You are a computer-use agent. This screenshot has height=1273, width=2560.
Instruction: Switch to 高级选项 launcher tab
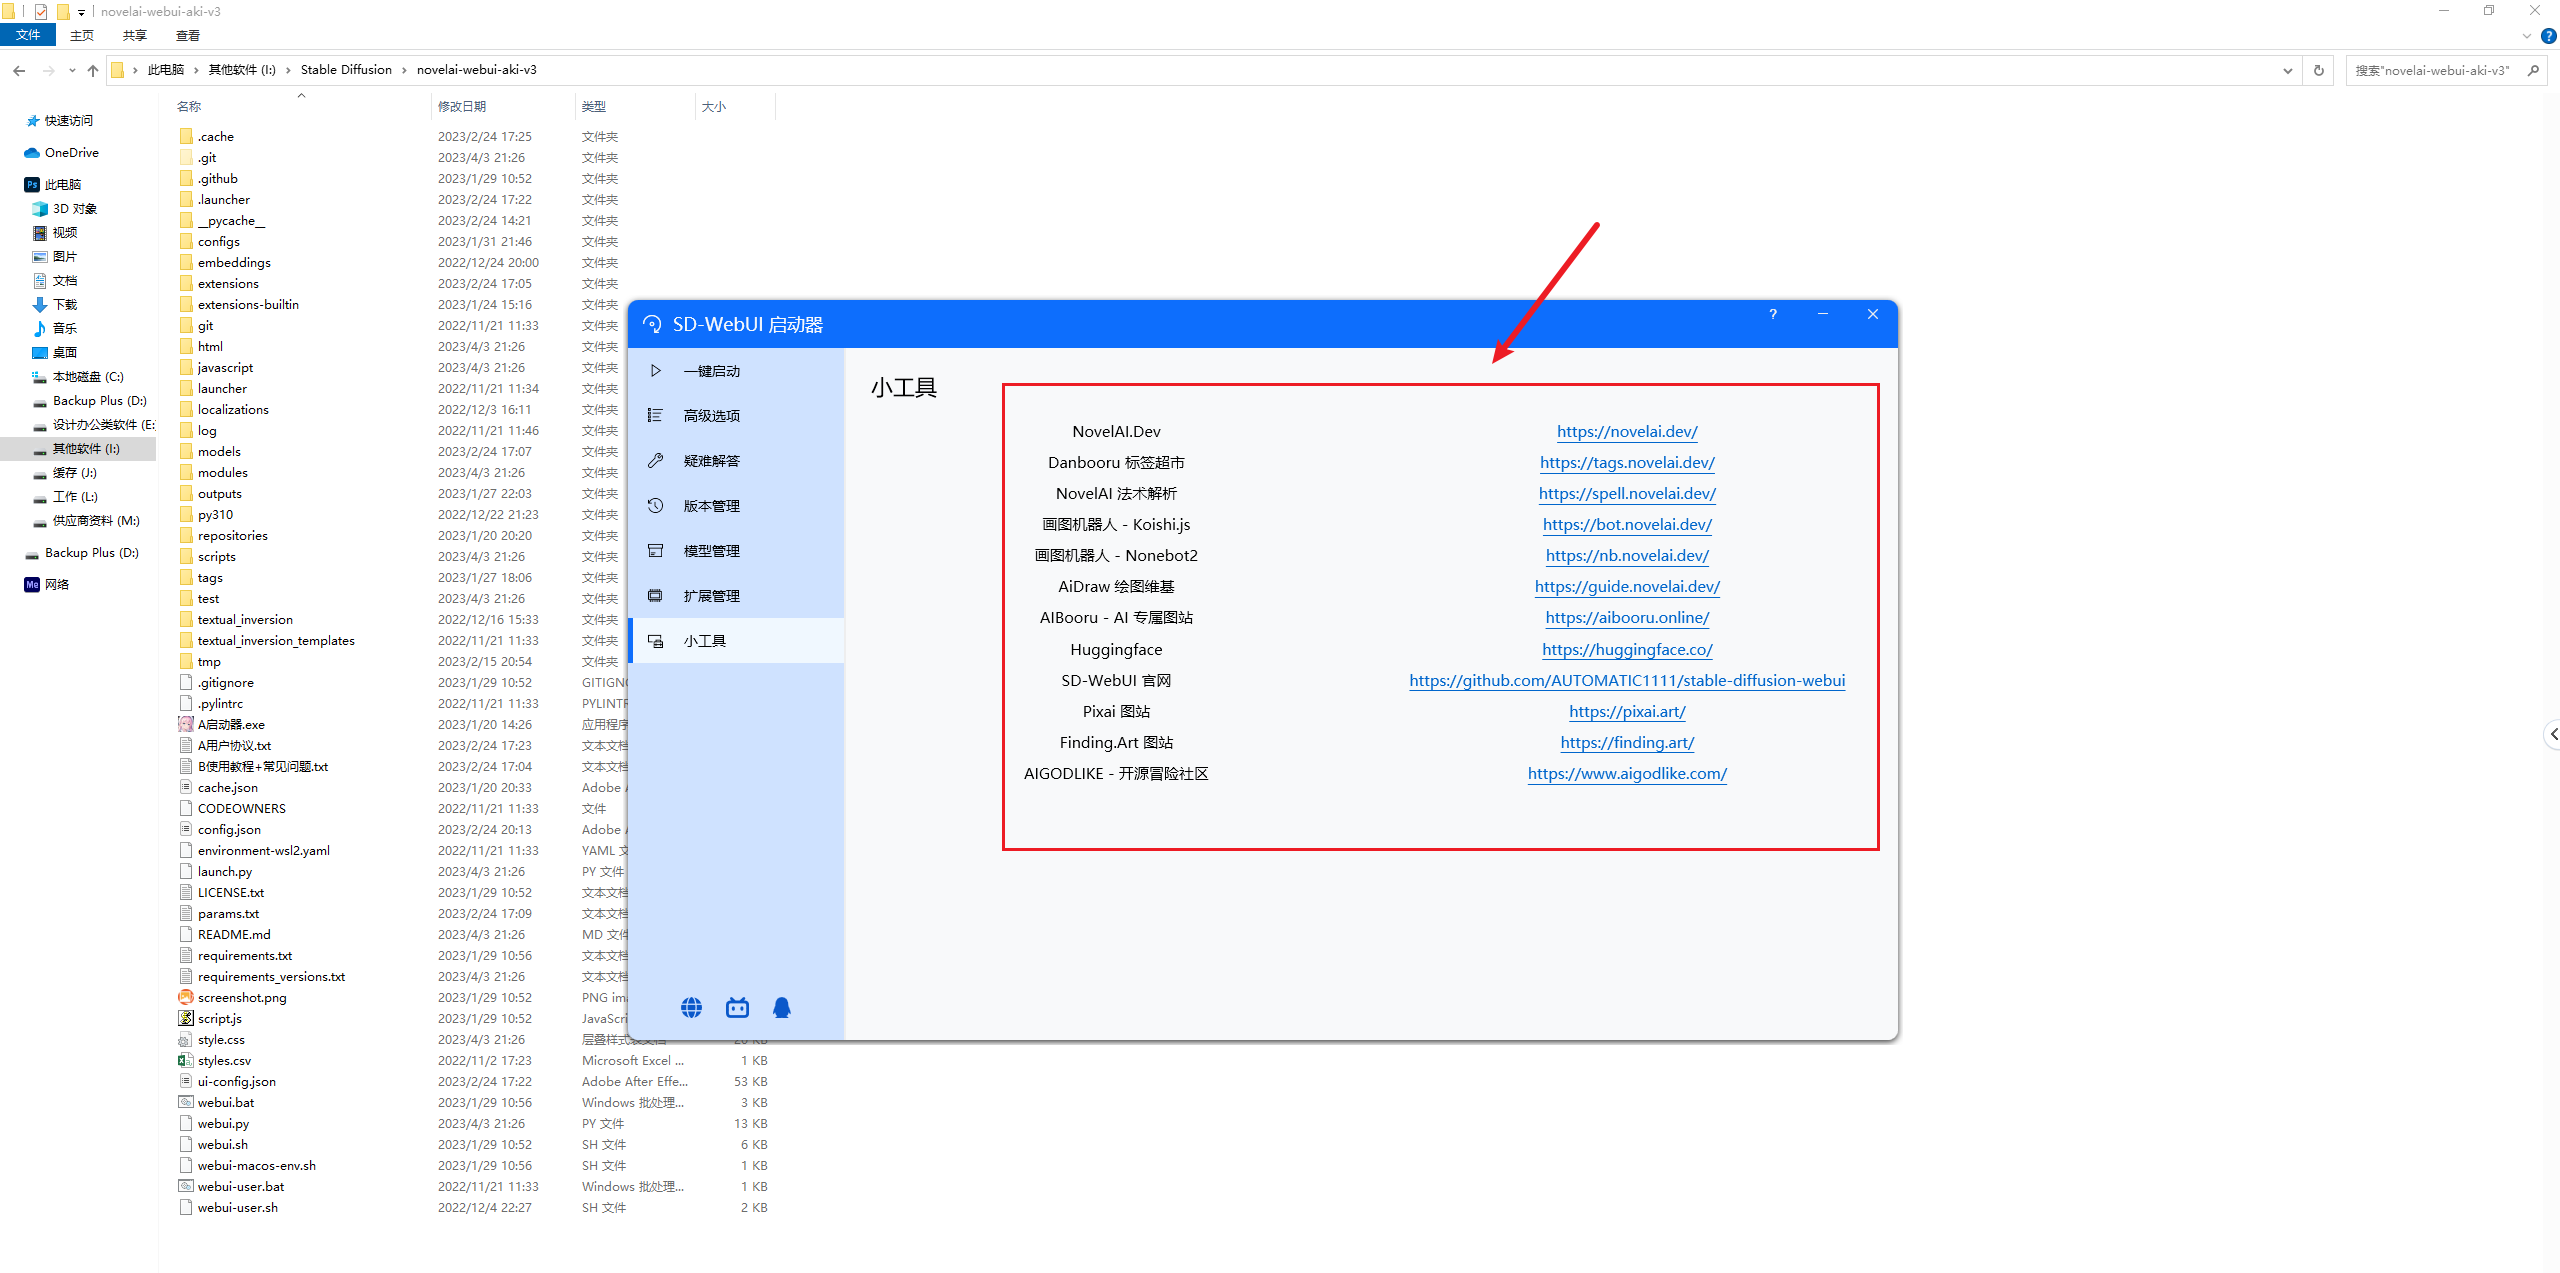[x=736, y=415]
